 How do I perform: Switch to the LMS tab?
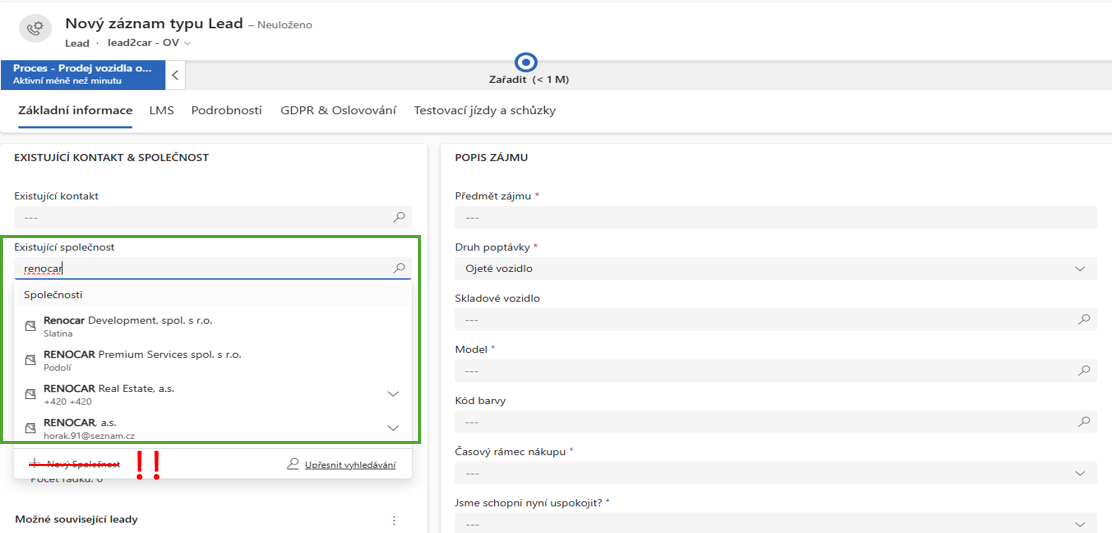point(161,111)
